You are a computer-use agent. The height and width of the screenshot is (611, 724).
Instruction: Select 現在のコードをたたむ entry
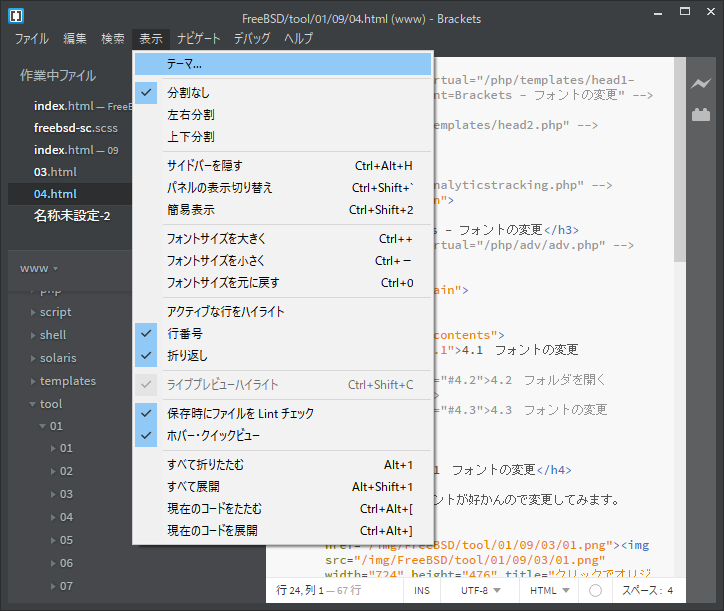pos(283,508)
